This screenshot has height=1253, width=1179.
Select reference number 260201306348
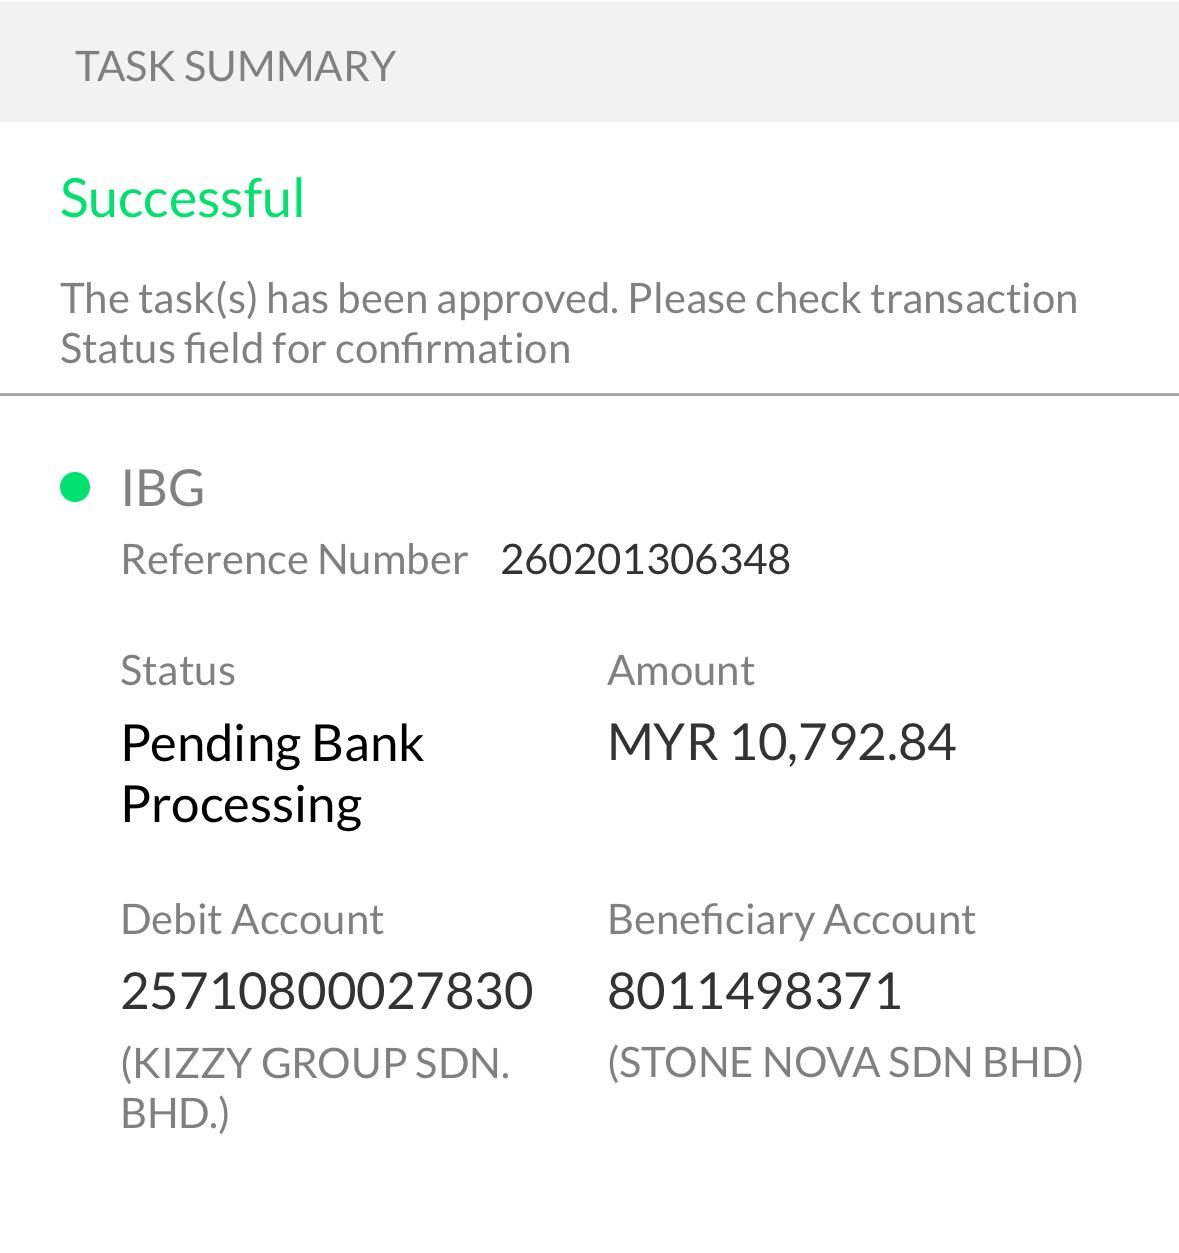[x=645, y=559]
